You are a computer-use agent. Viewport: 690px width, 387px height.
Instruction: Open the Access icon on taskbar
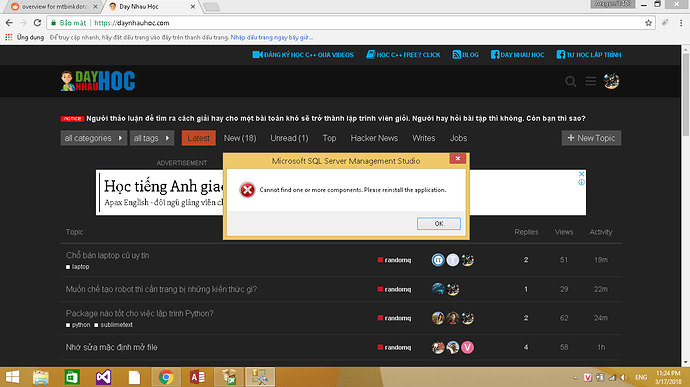(197, 377)
